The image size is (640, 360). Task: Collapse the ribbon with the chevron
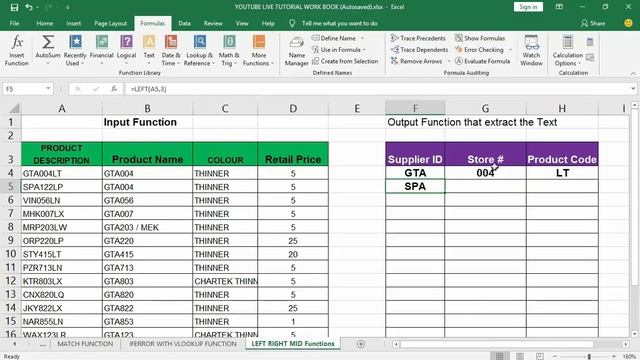click(633, 73)
